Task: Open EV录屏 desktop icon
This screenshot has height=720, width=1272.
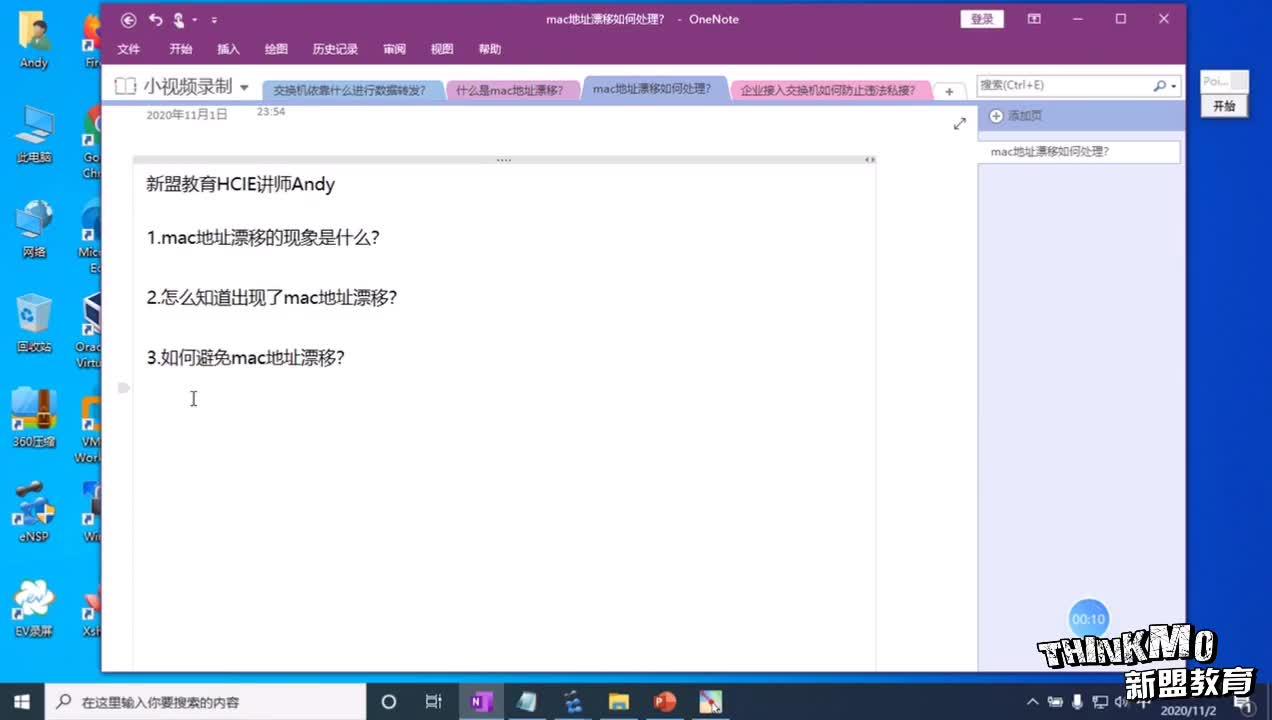Action: click(x=34, y=608)
